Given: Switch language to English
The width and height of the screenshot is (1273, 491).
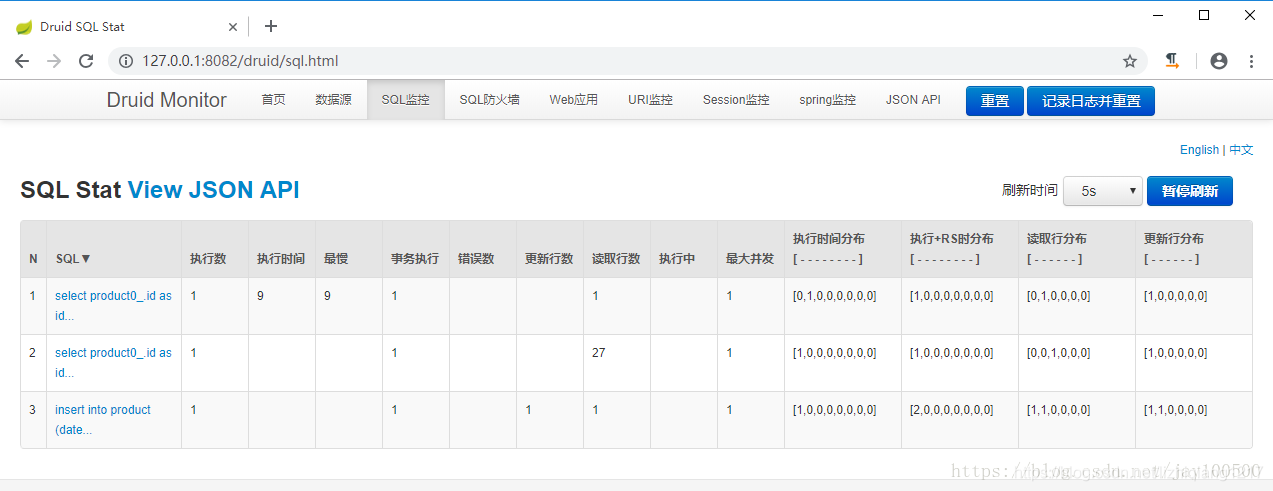Looking at the screenshot, I should tap(1199, 150).
